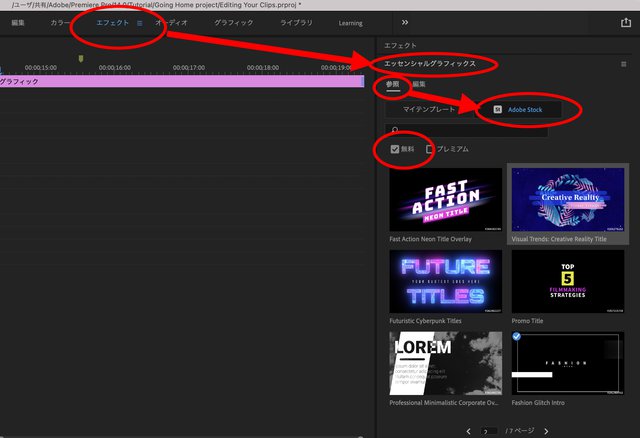640x438 pixels.
Task: Click the Fast Action Neon Title Overlay label
Action: pyautogui.click(x=430, y=239)
